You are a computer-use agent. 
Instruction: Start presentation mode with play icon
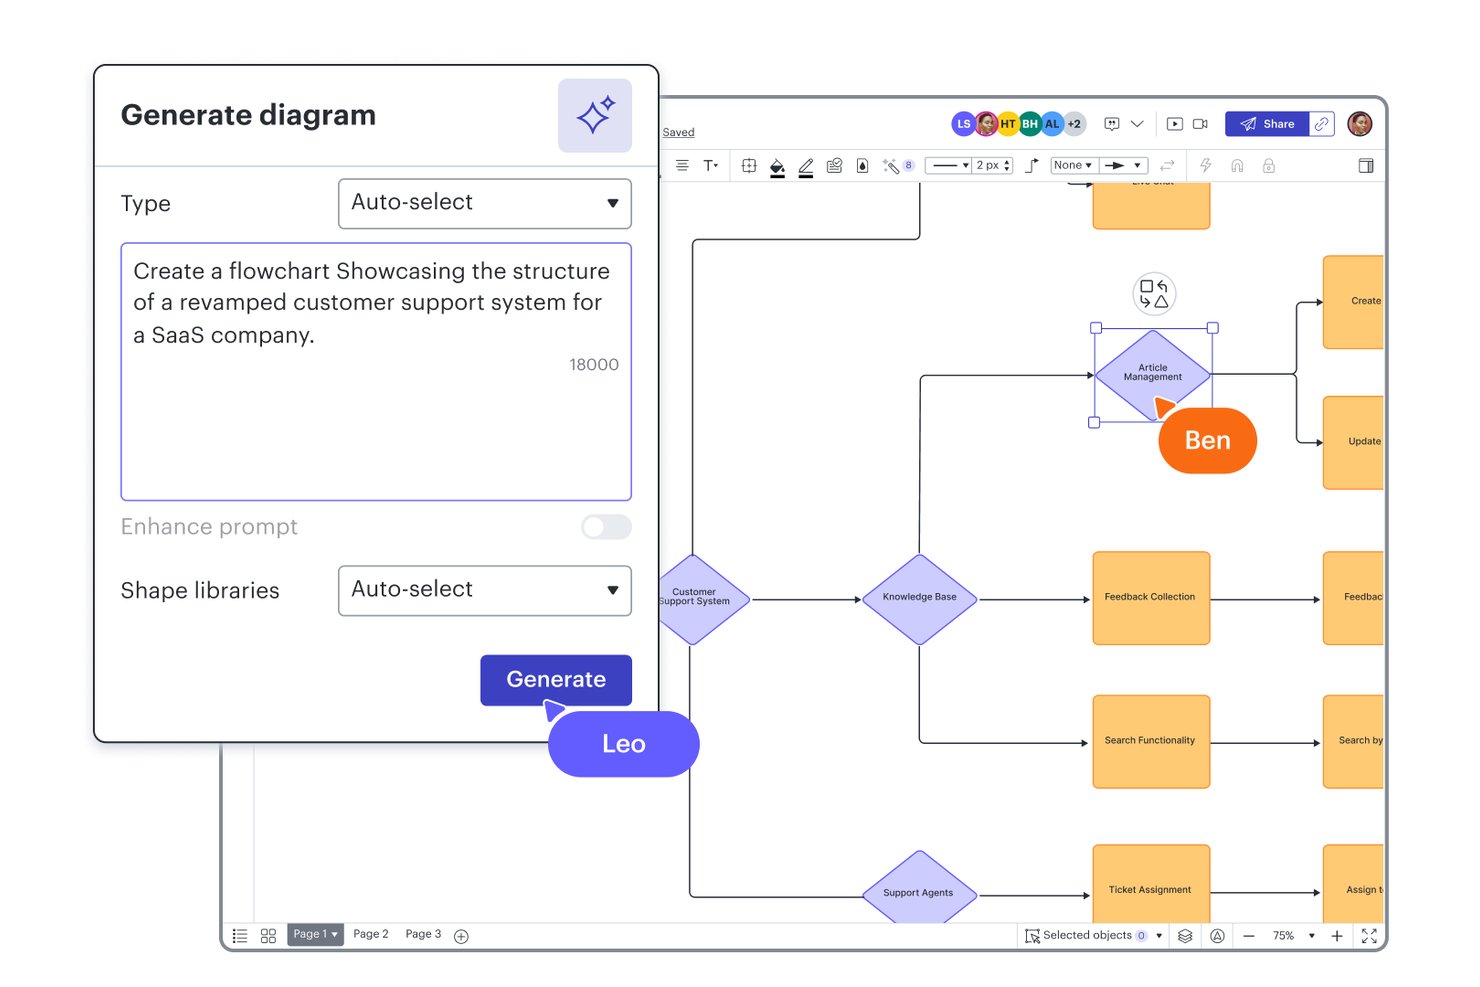(x=1175, y=124)
